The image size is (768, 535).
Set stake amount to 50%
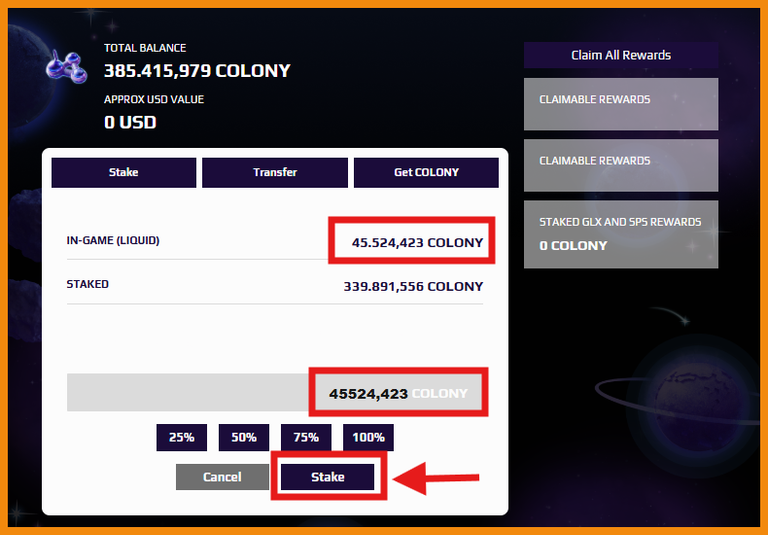[x=244, y=438]
